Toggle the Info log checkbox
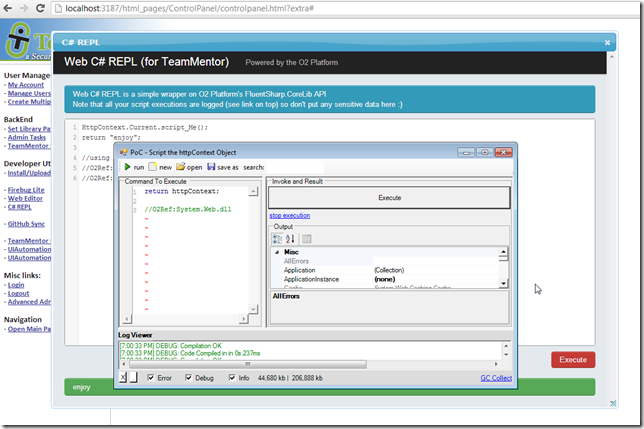Image resolution: width=644 pixels, height=429 pixels. [x=232, y=377]
